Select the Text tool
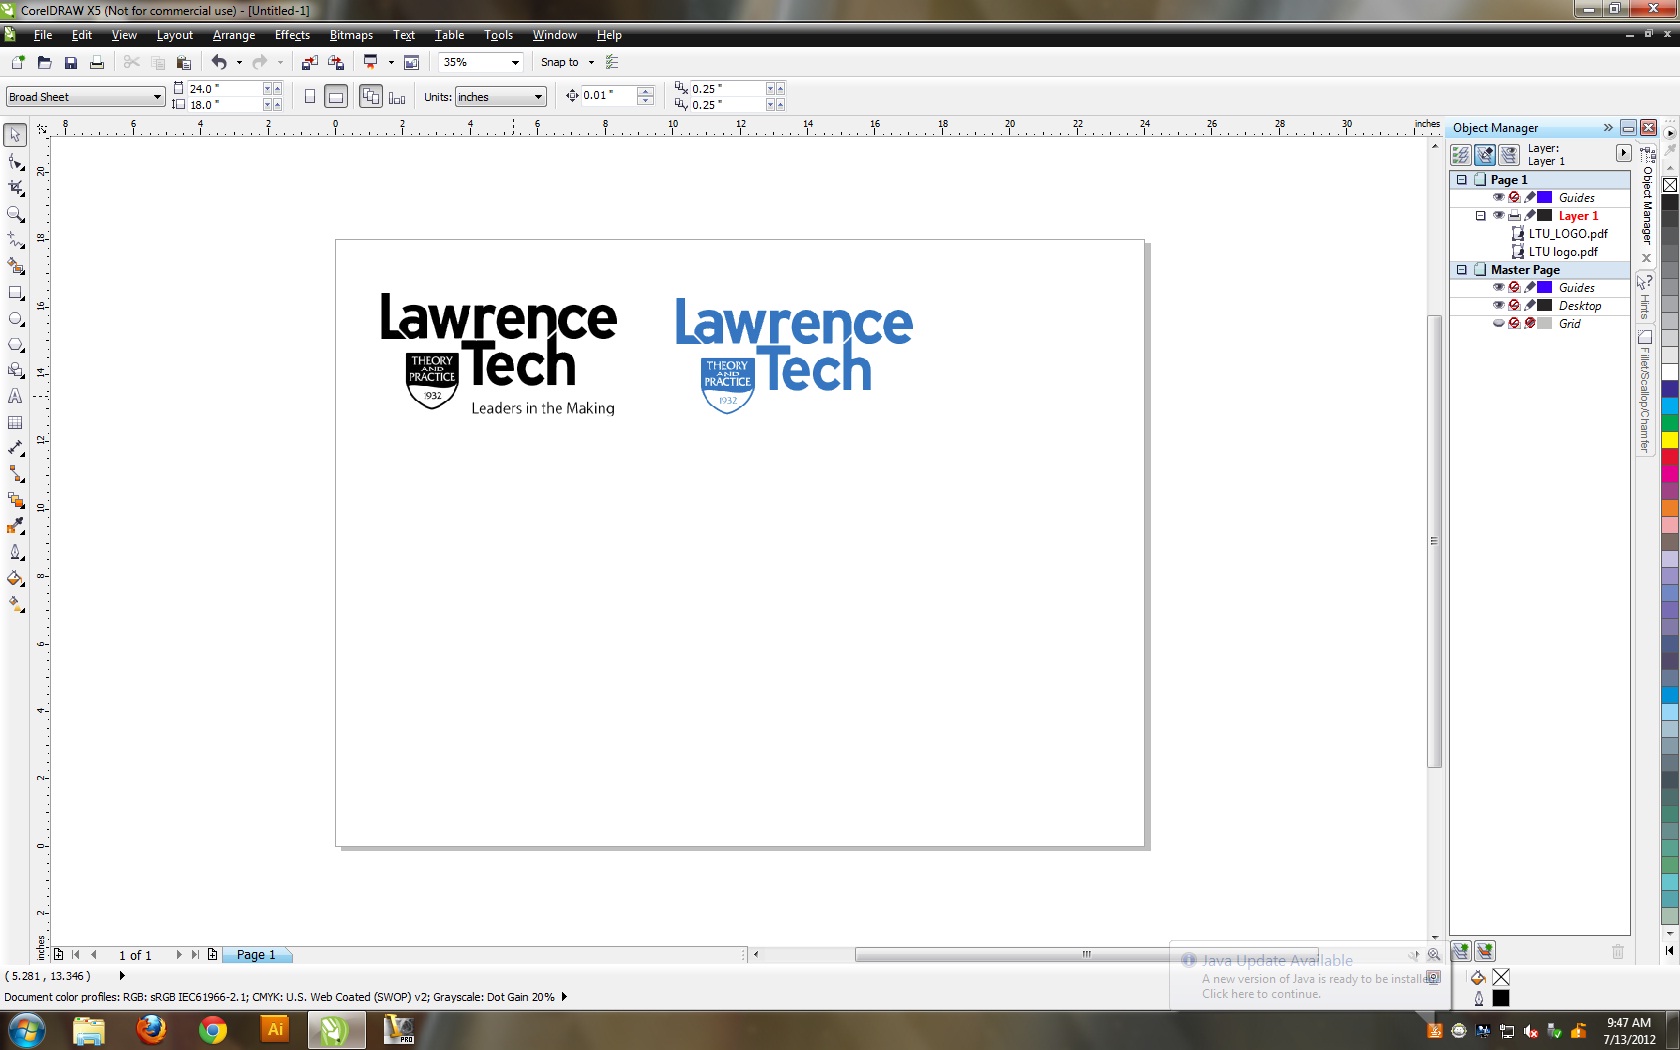 coord(15,396)
